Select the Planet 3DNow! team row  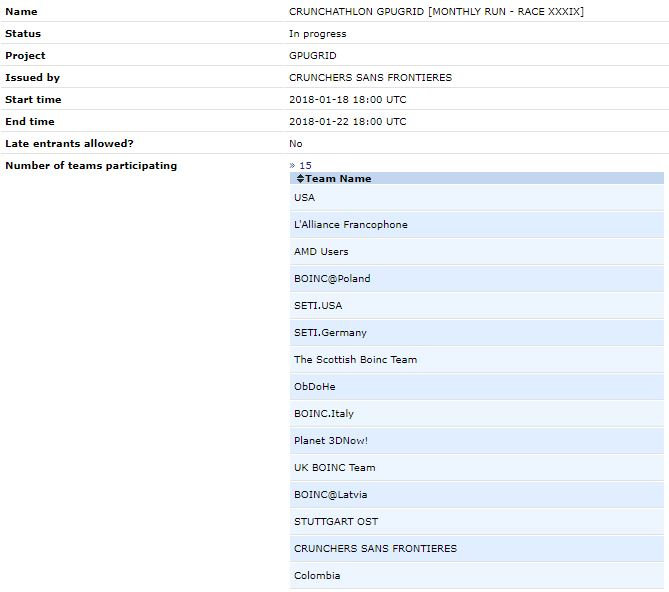(477, 441)
